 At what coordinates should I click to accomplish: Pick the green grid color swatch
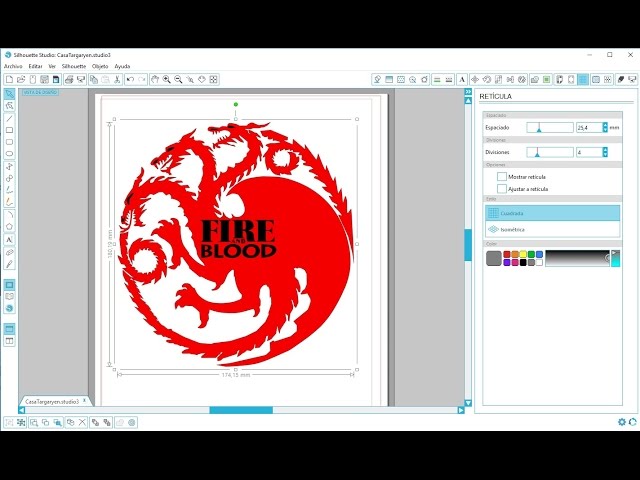[x=531, y=254]
